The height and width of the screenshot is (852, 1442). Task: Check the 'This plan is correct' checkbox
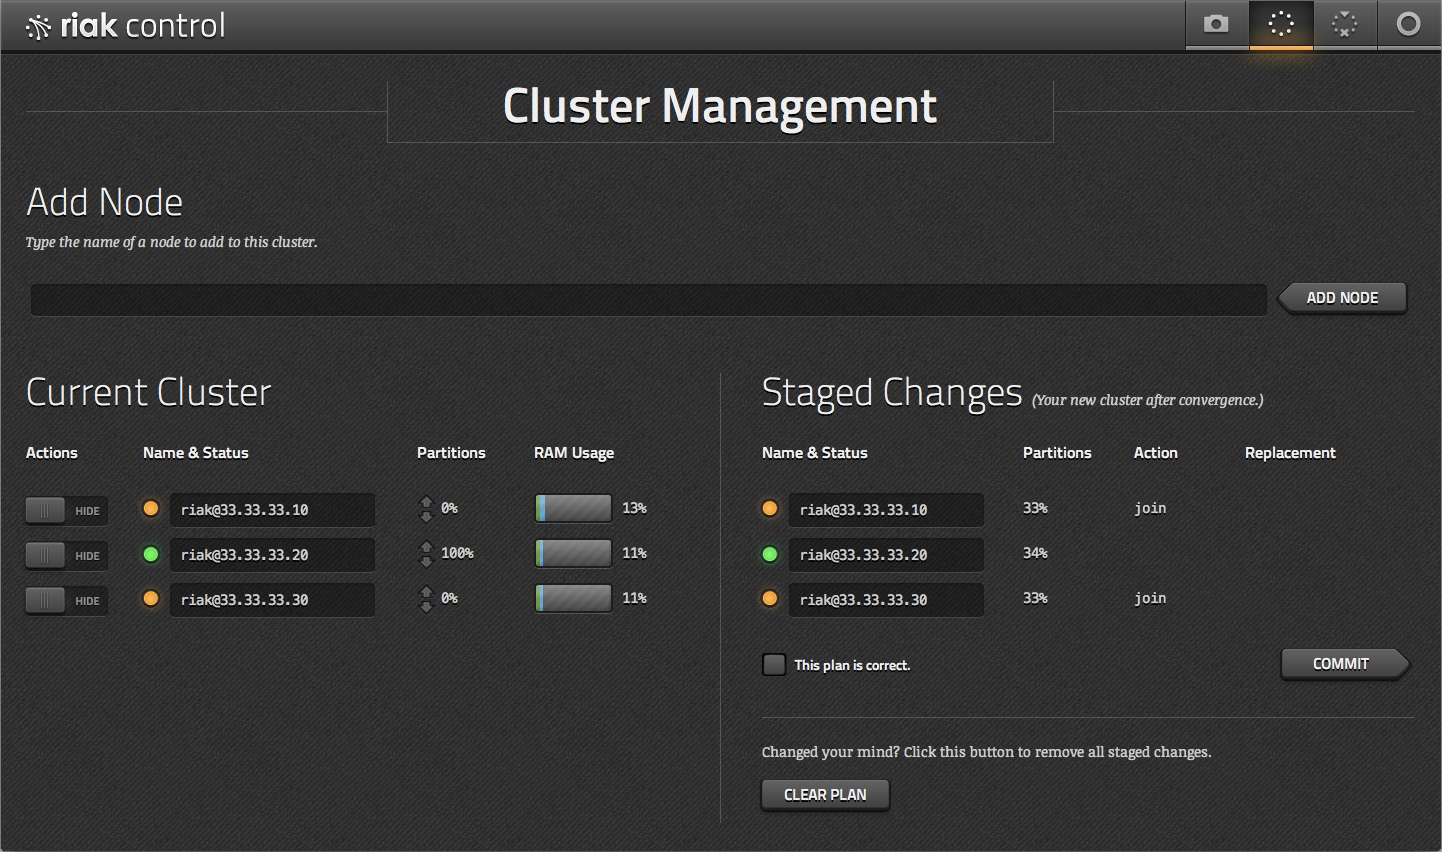tap(774, 664)
